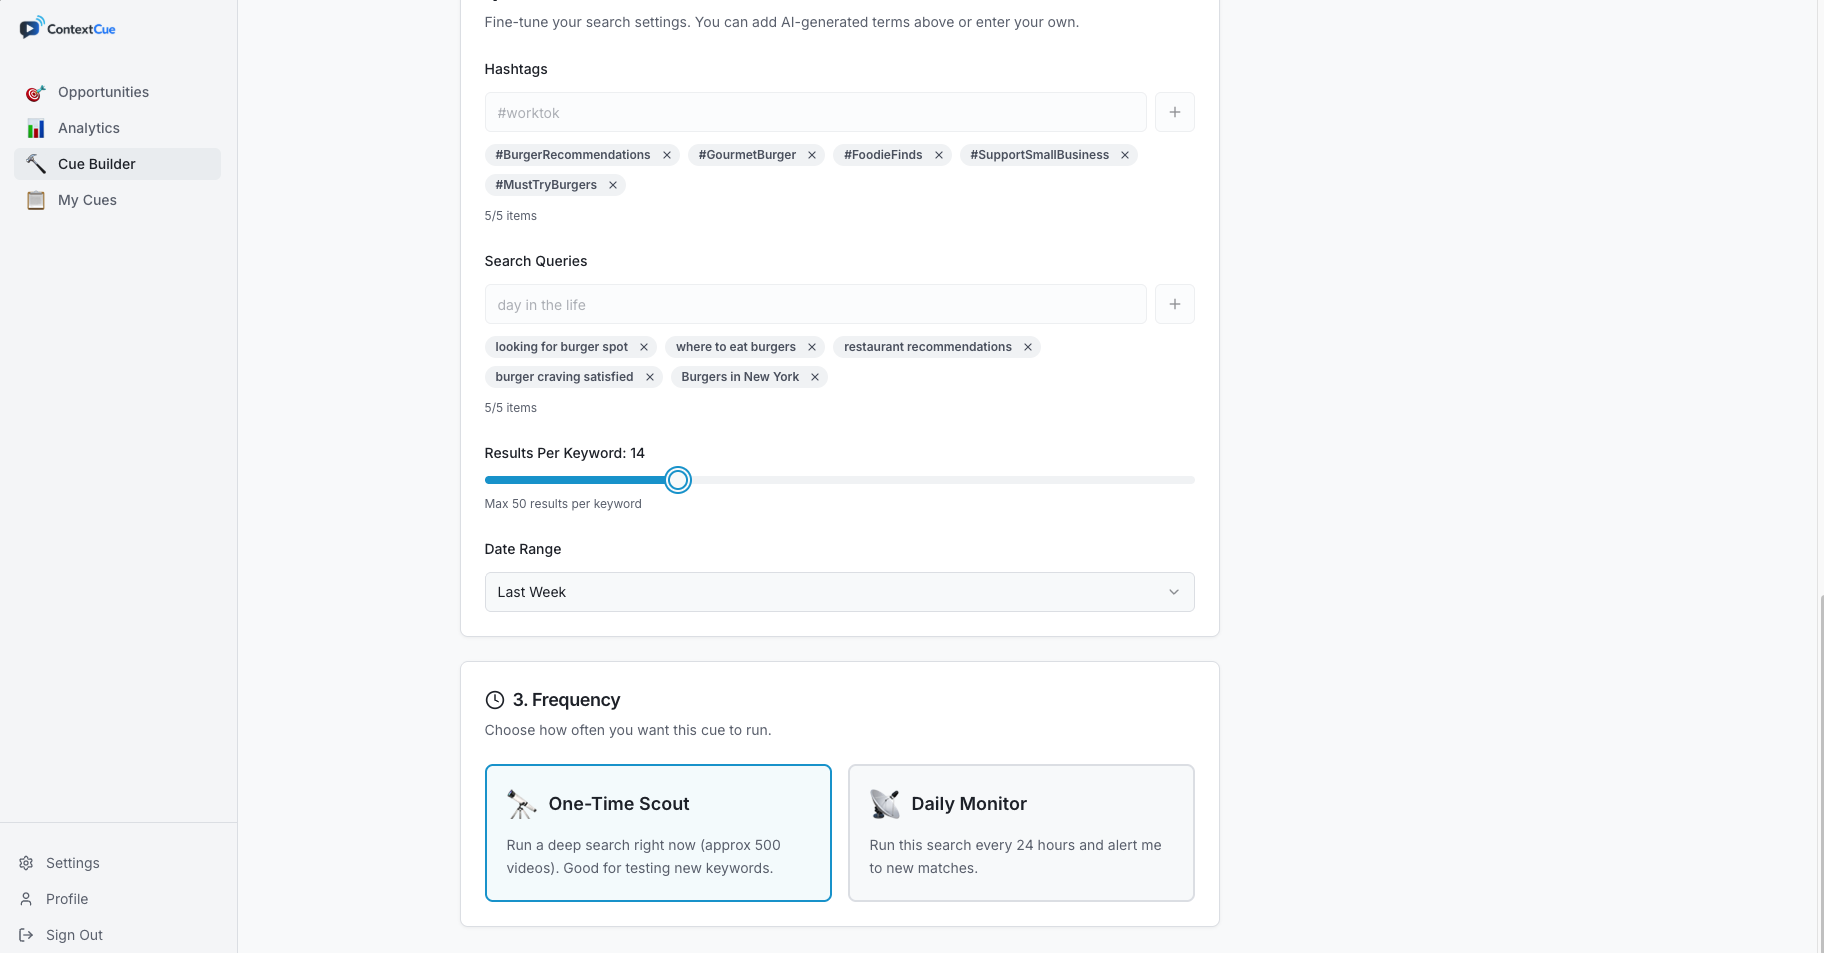
Task: Select the Daily Monitor frequency option
Action: click(x=1021, y=833)
